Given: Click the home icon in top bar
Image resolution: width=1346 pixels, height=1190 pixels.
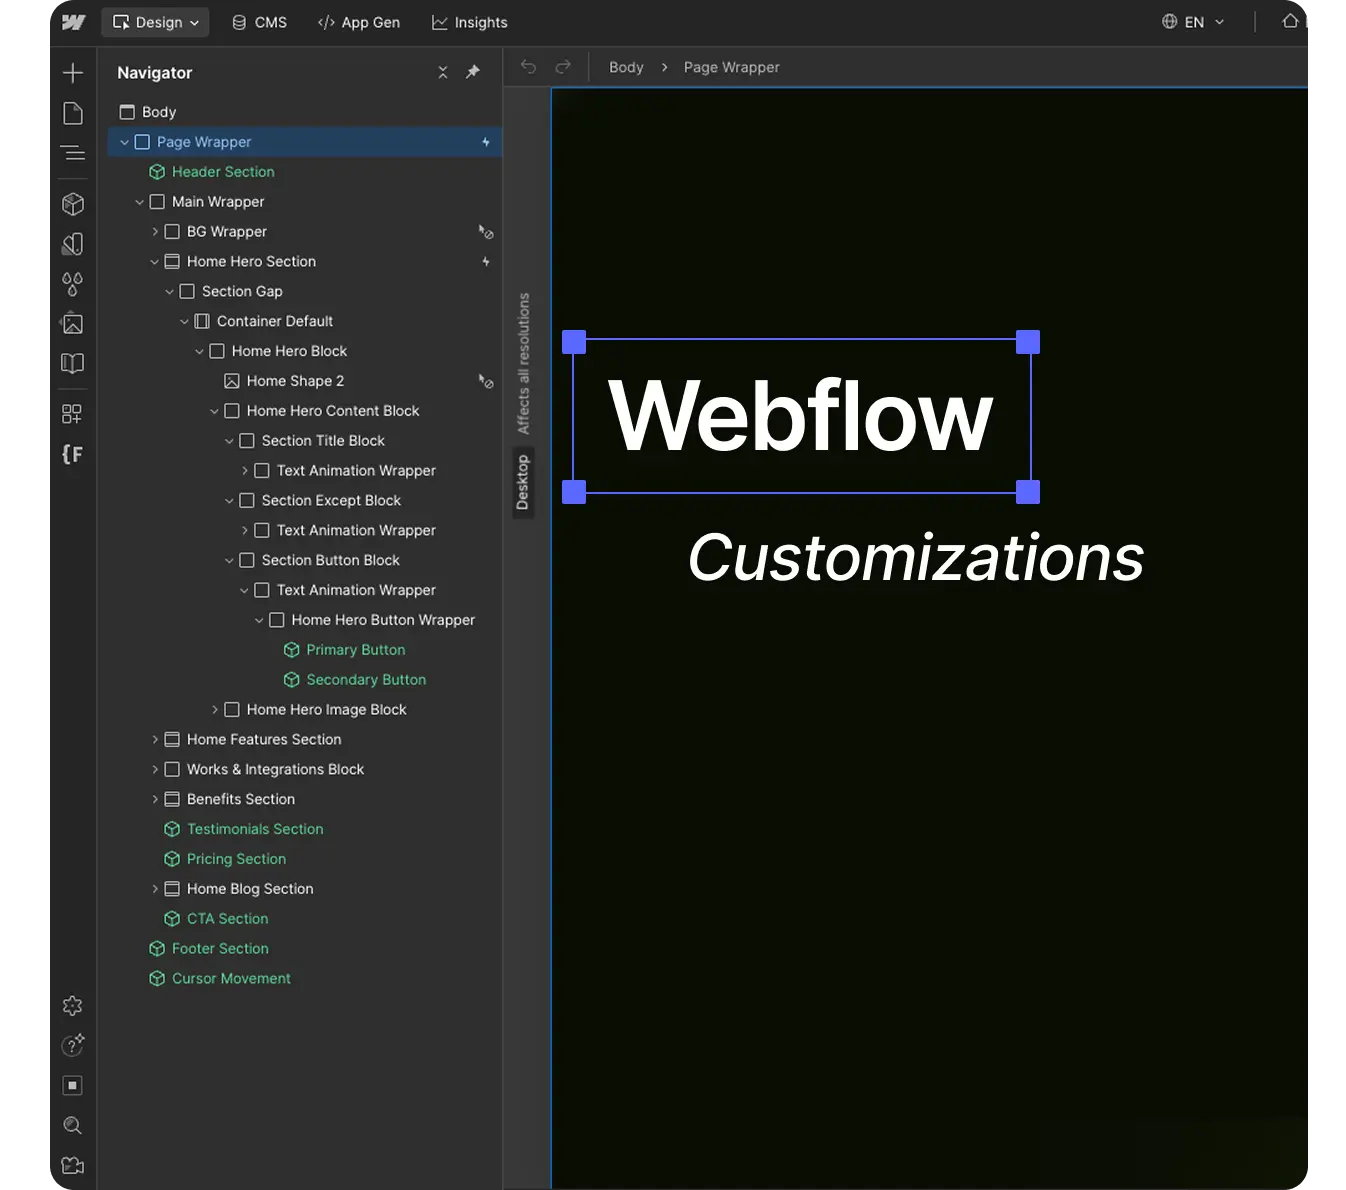Looking at the screenshot, I should tap(1290, 21).
